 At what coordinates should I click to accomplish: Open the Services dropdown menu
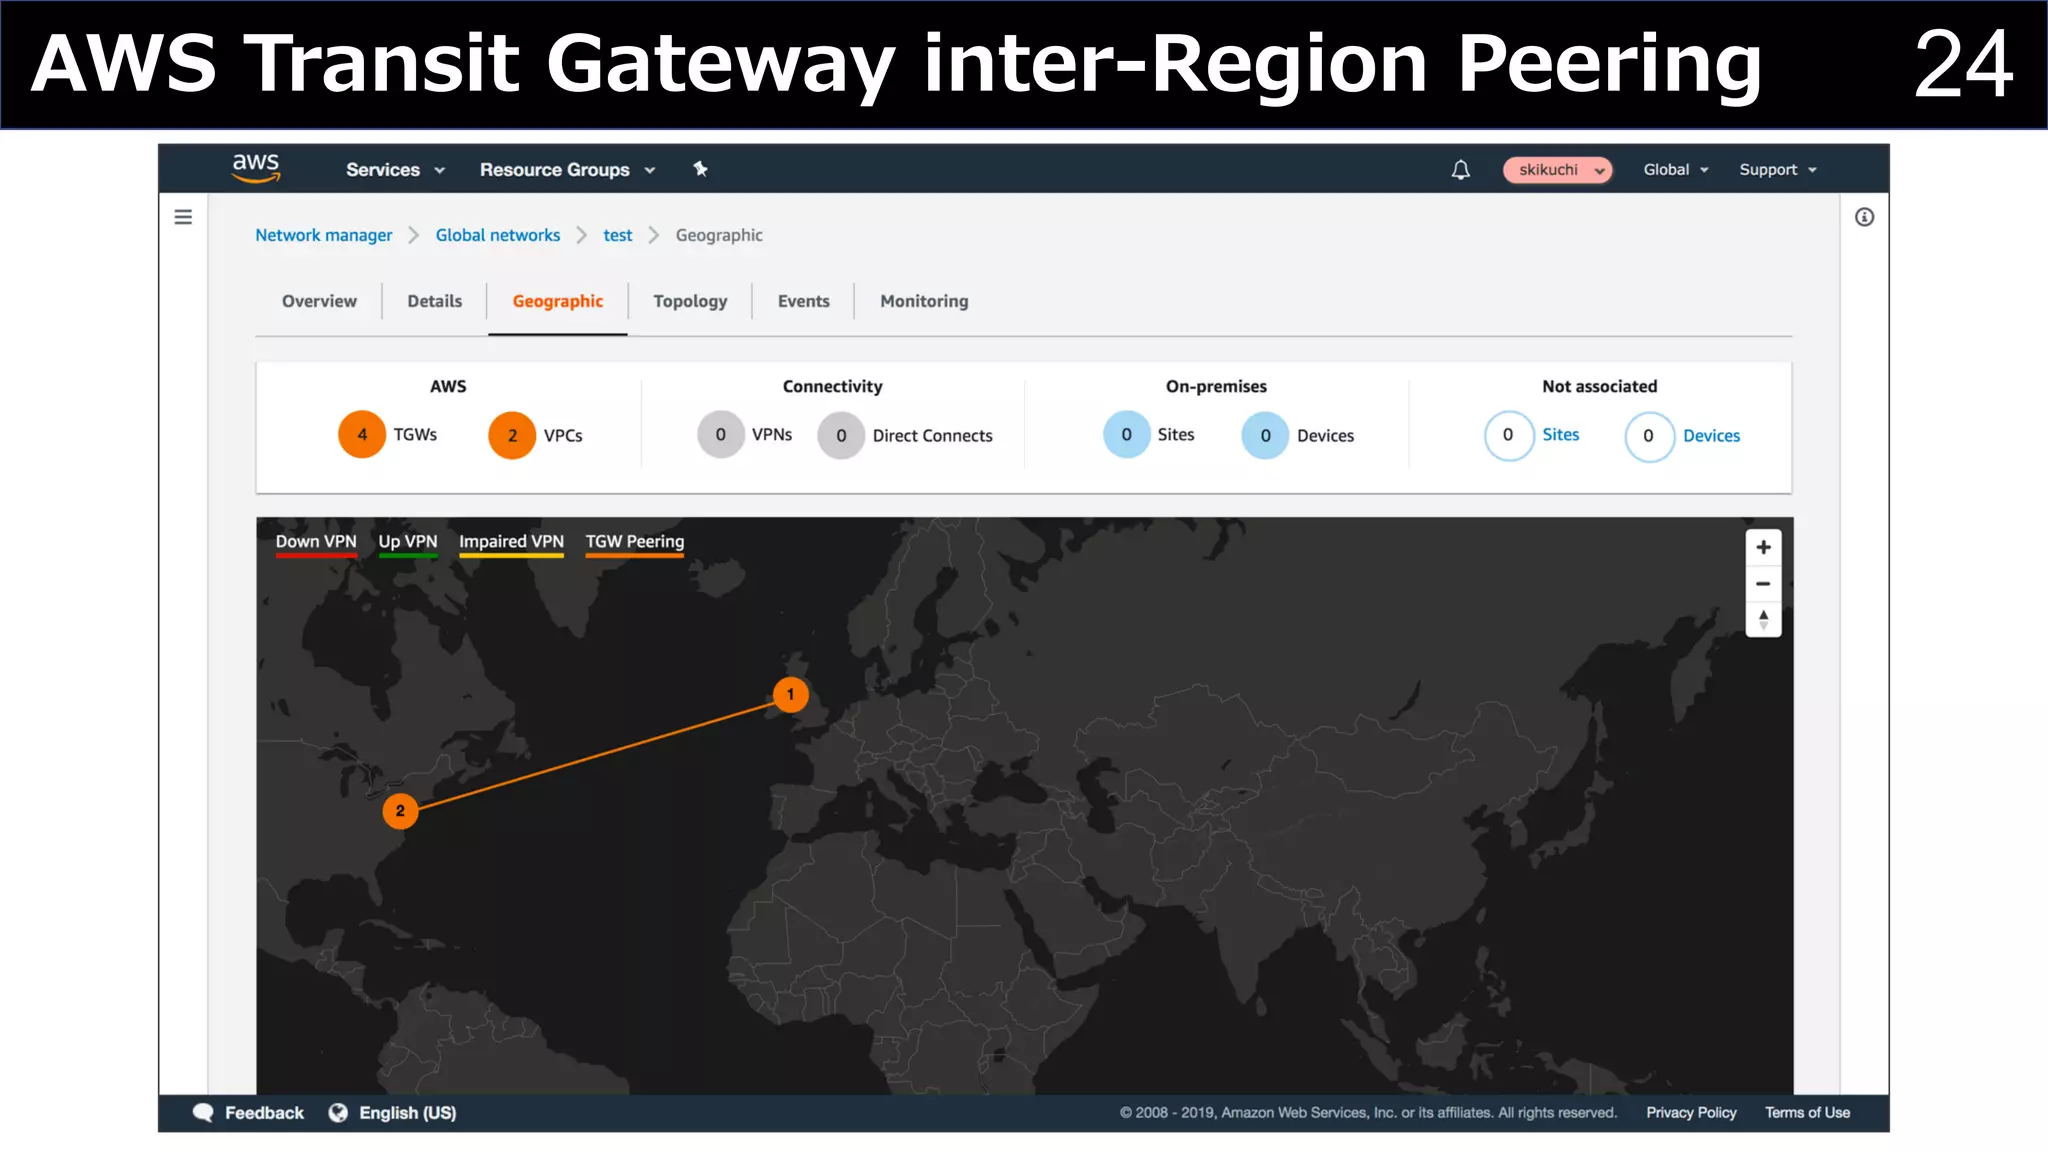[395, 170]
